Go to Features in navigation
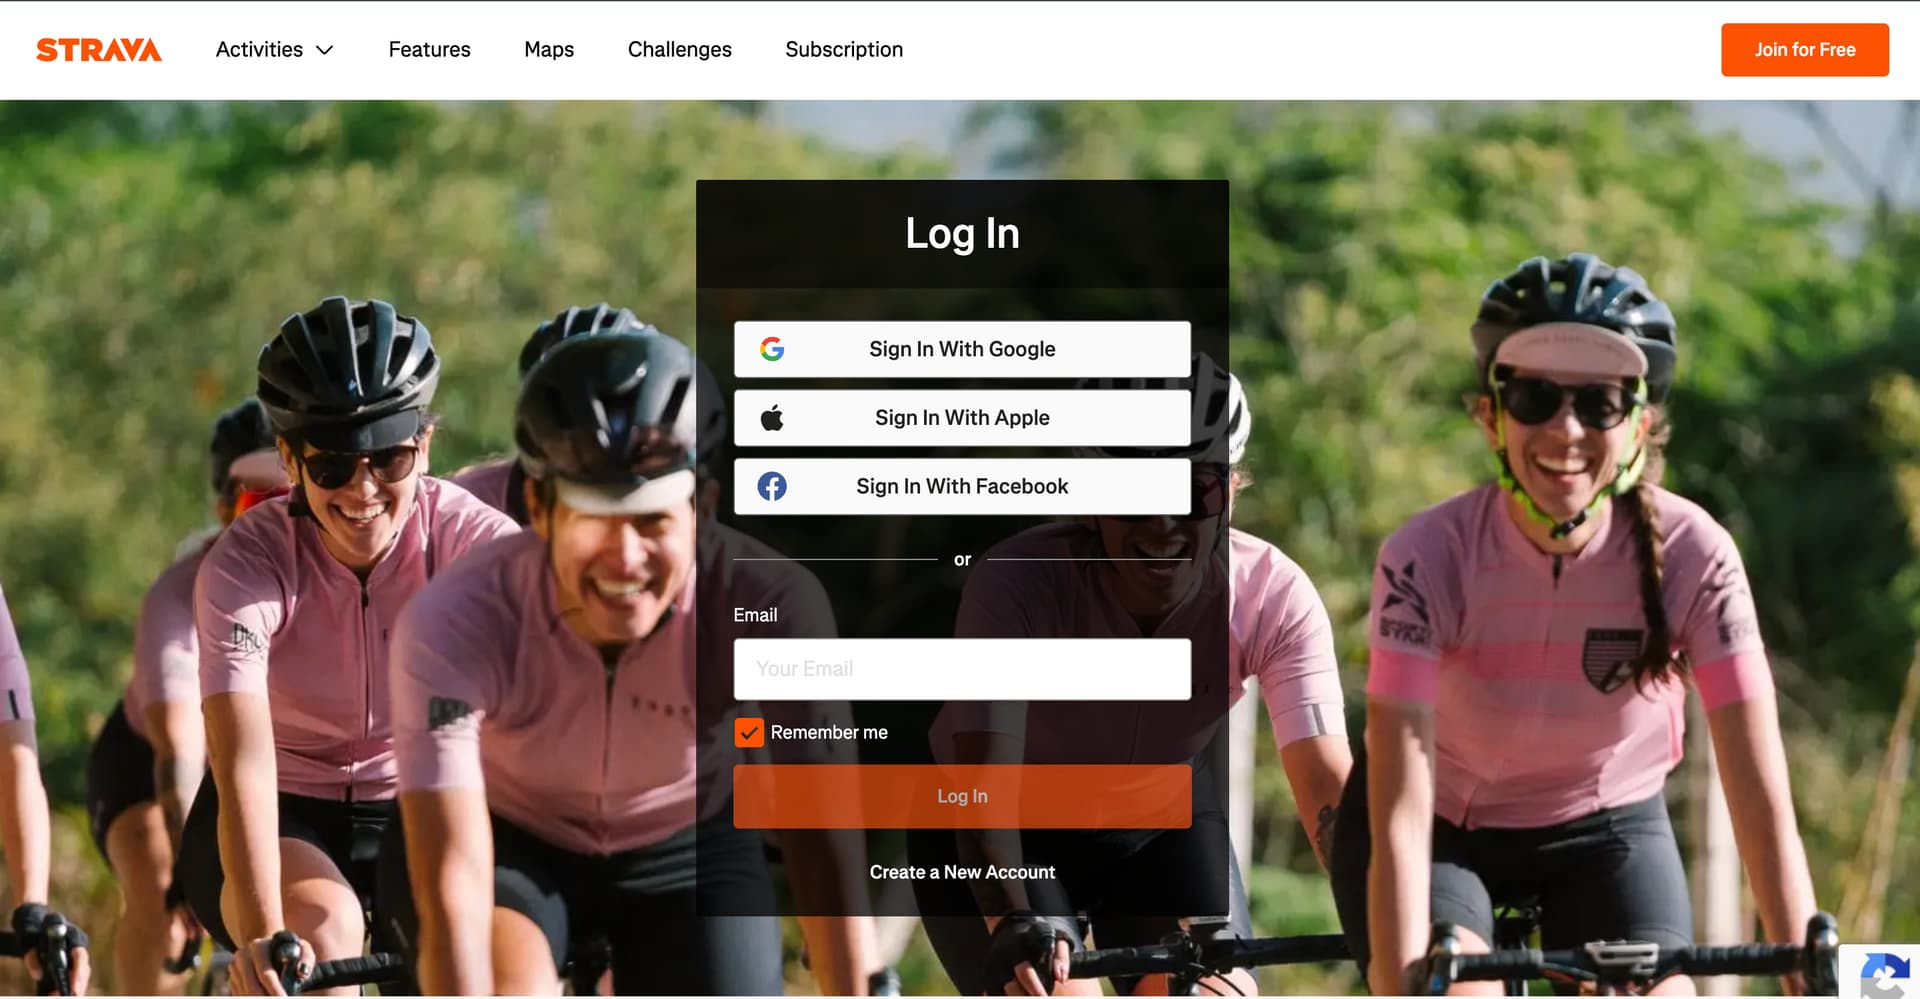 [x=429, y=50]
